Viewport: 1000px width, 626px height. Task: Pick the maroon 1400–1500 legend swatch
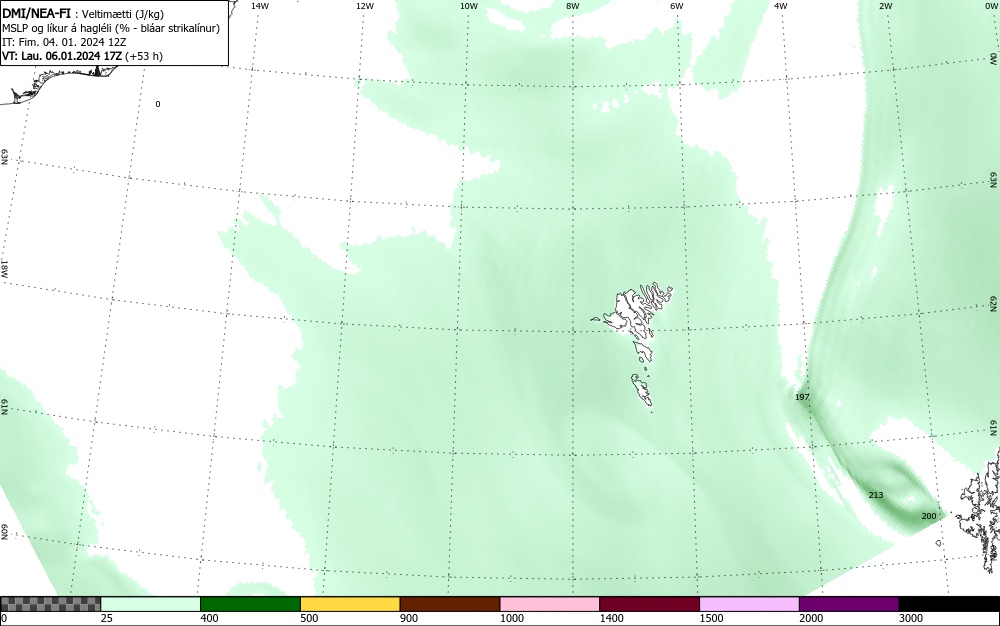pos(649,604)
